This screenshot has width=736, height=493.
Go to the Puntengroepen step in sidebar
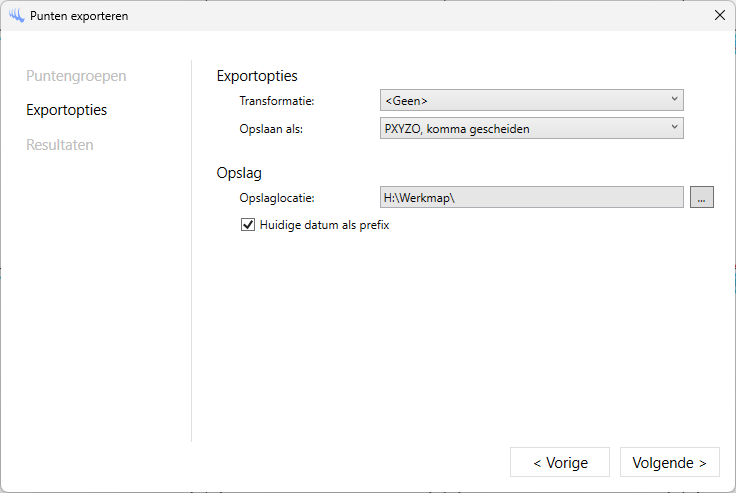76,76
